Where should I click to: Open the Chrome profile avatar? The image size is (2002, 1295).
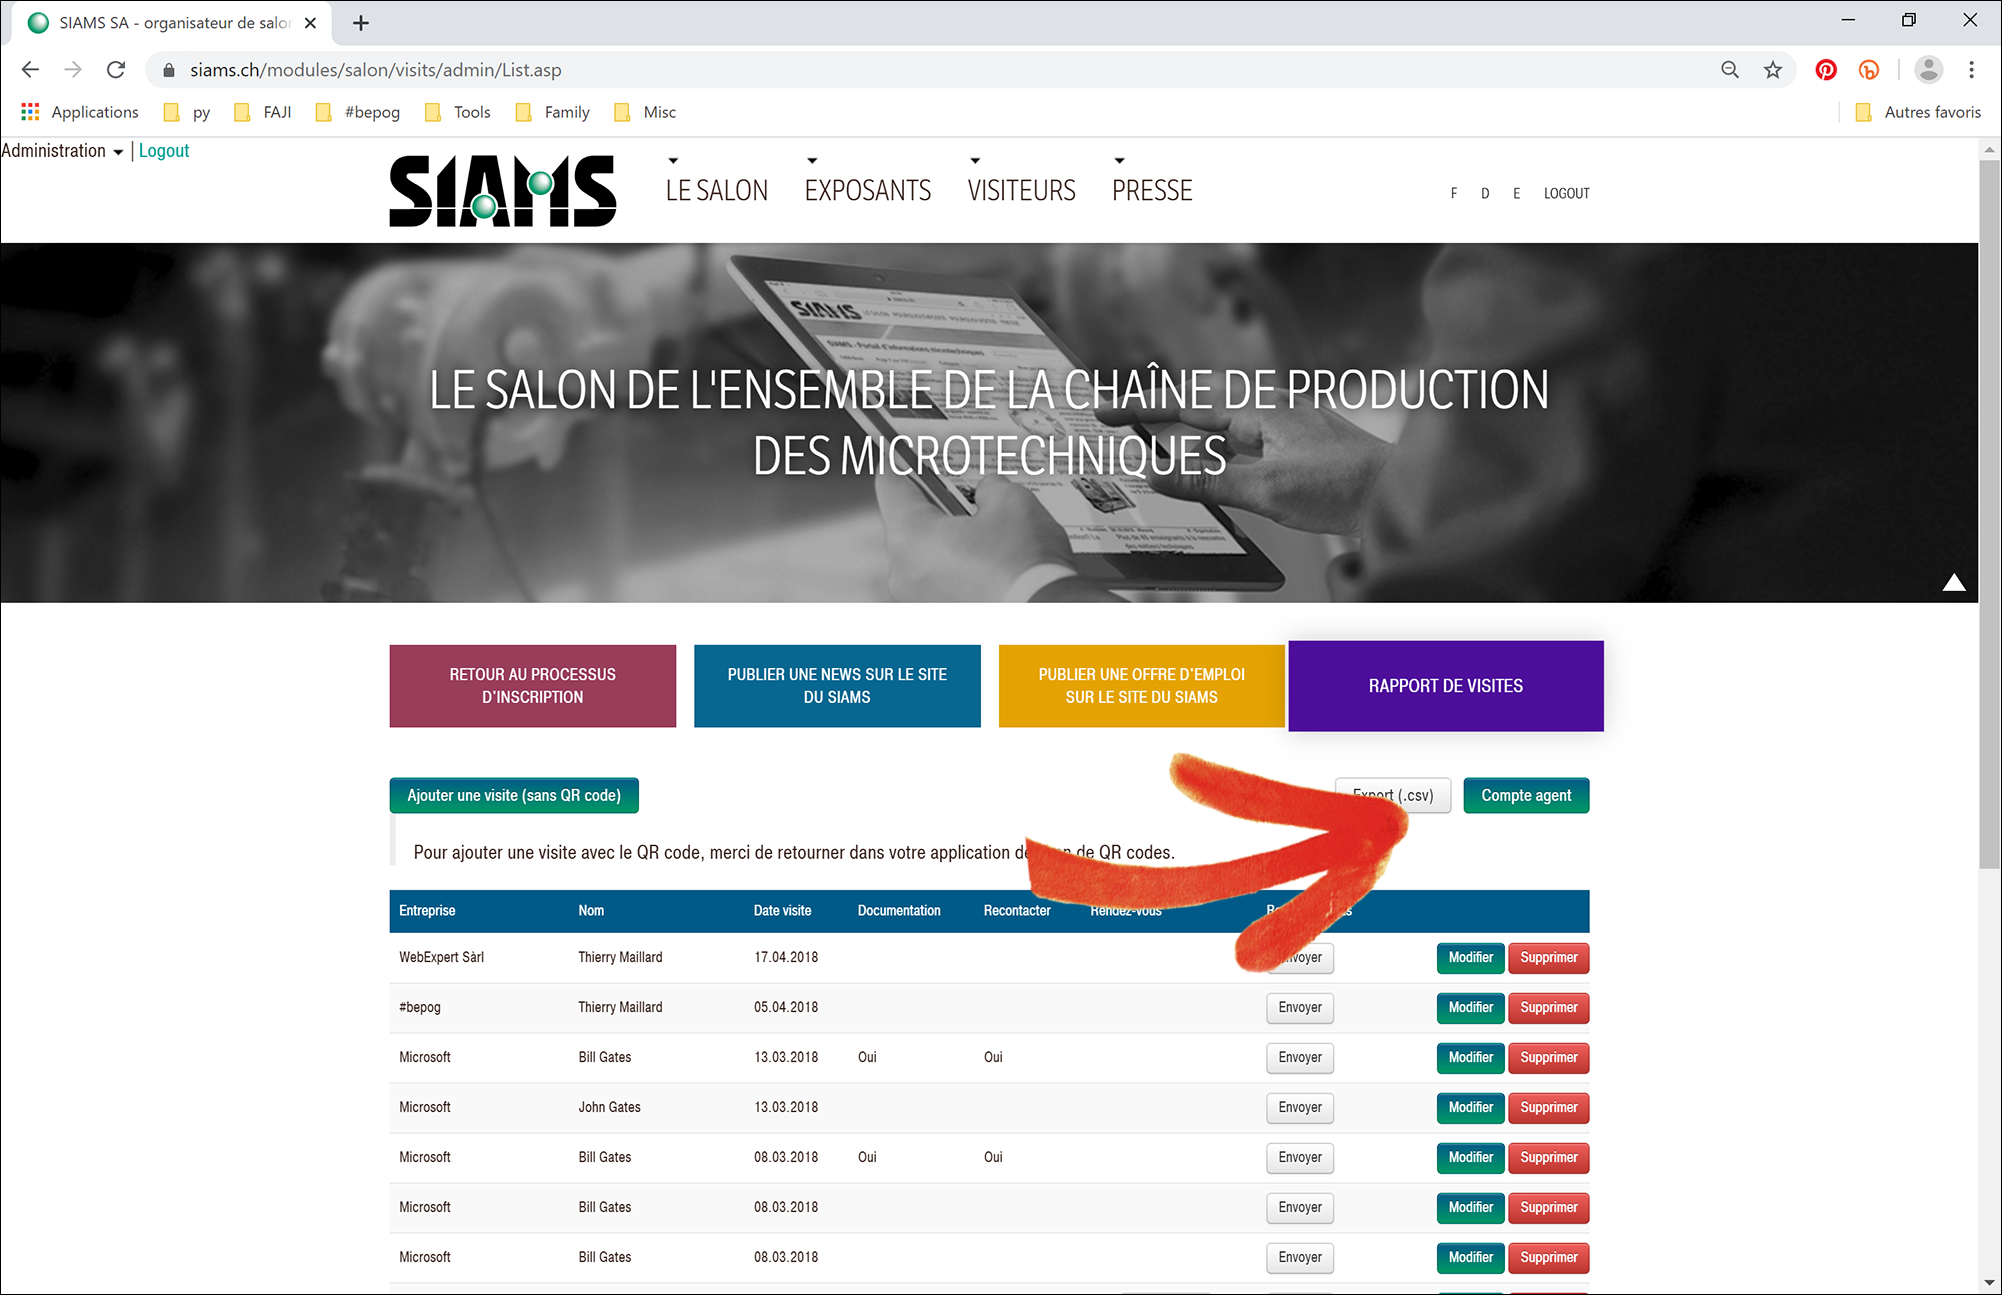click(1928, 70)
